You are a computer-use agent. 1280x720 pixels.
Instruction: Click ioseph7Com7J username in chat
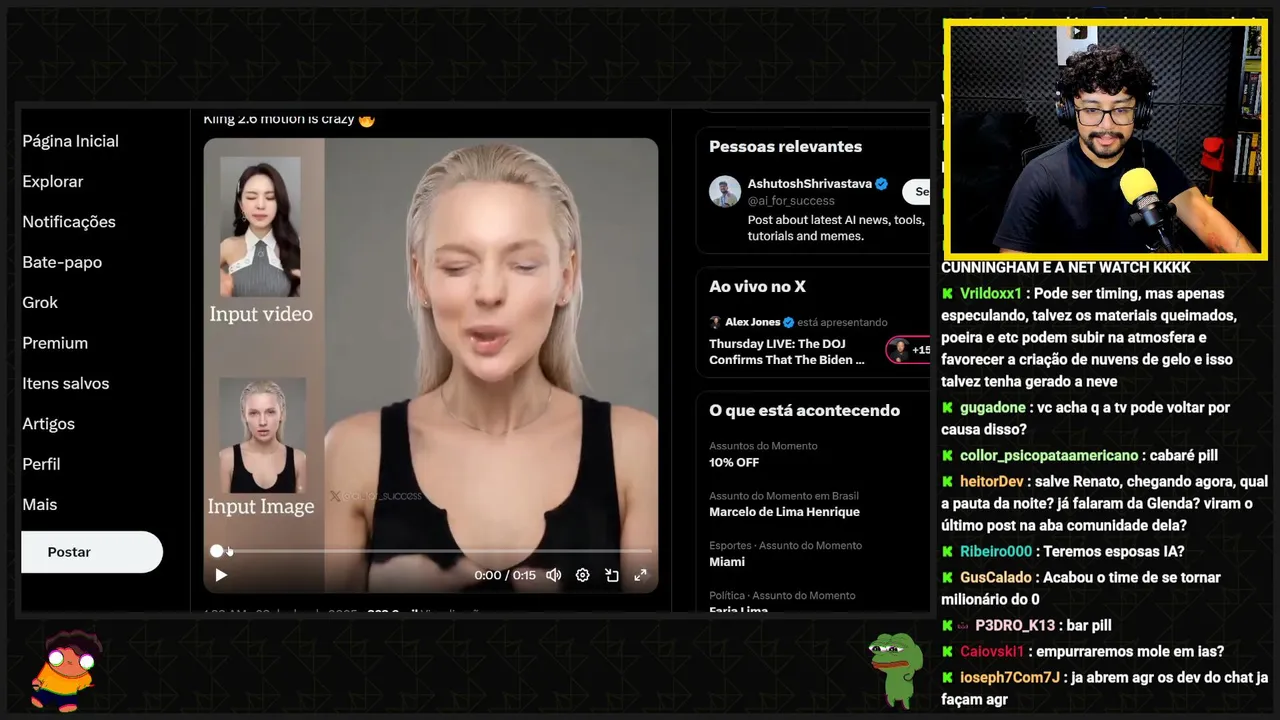pyautogui.click(x=1010, y=677)
